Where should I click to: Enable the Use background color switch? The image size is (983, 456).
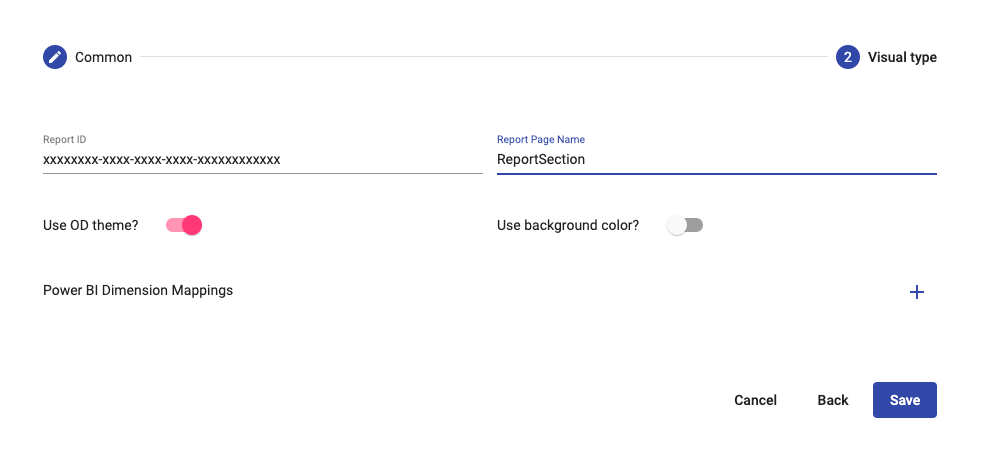pyautogui.click(x=685, y=225)
